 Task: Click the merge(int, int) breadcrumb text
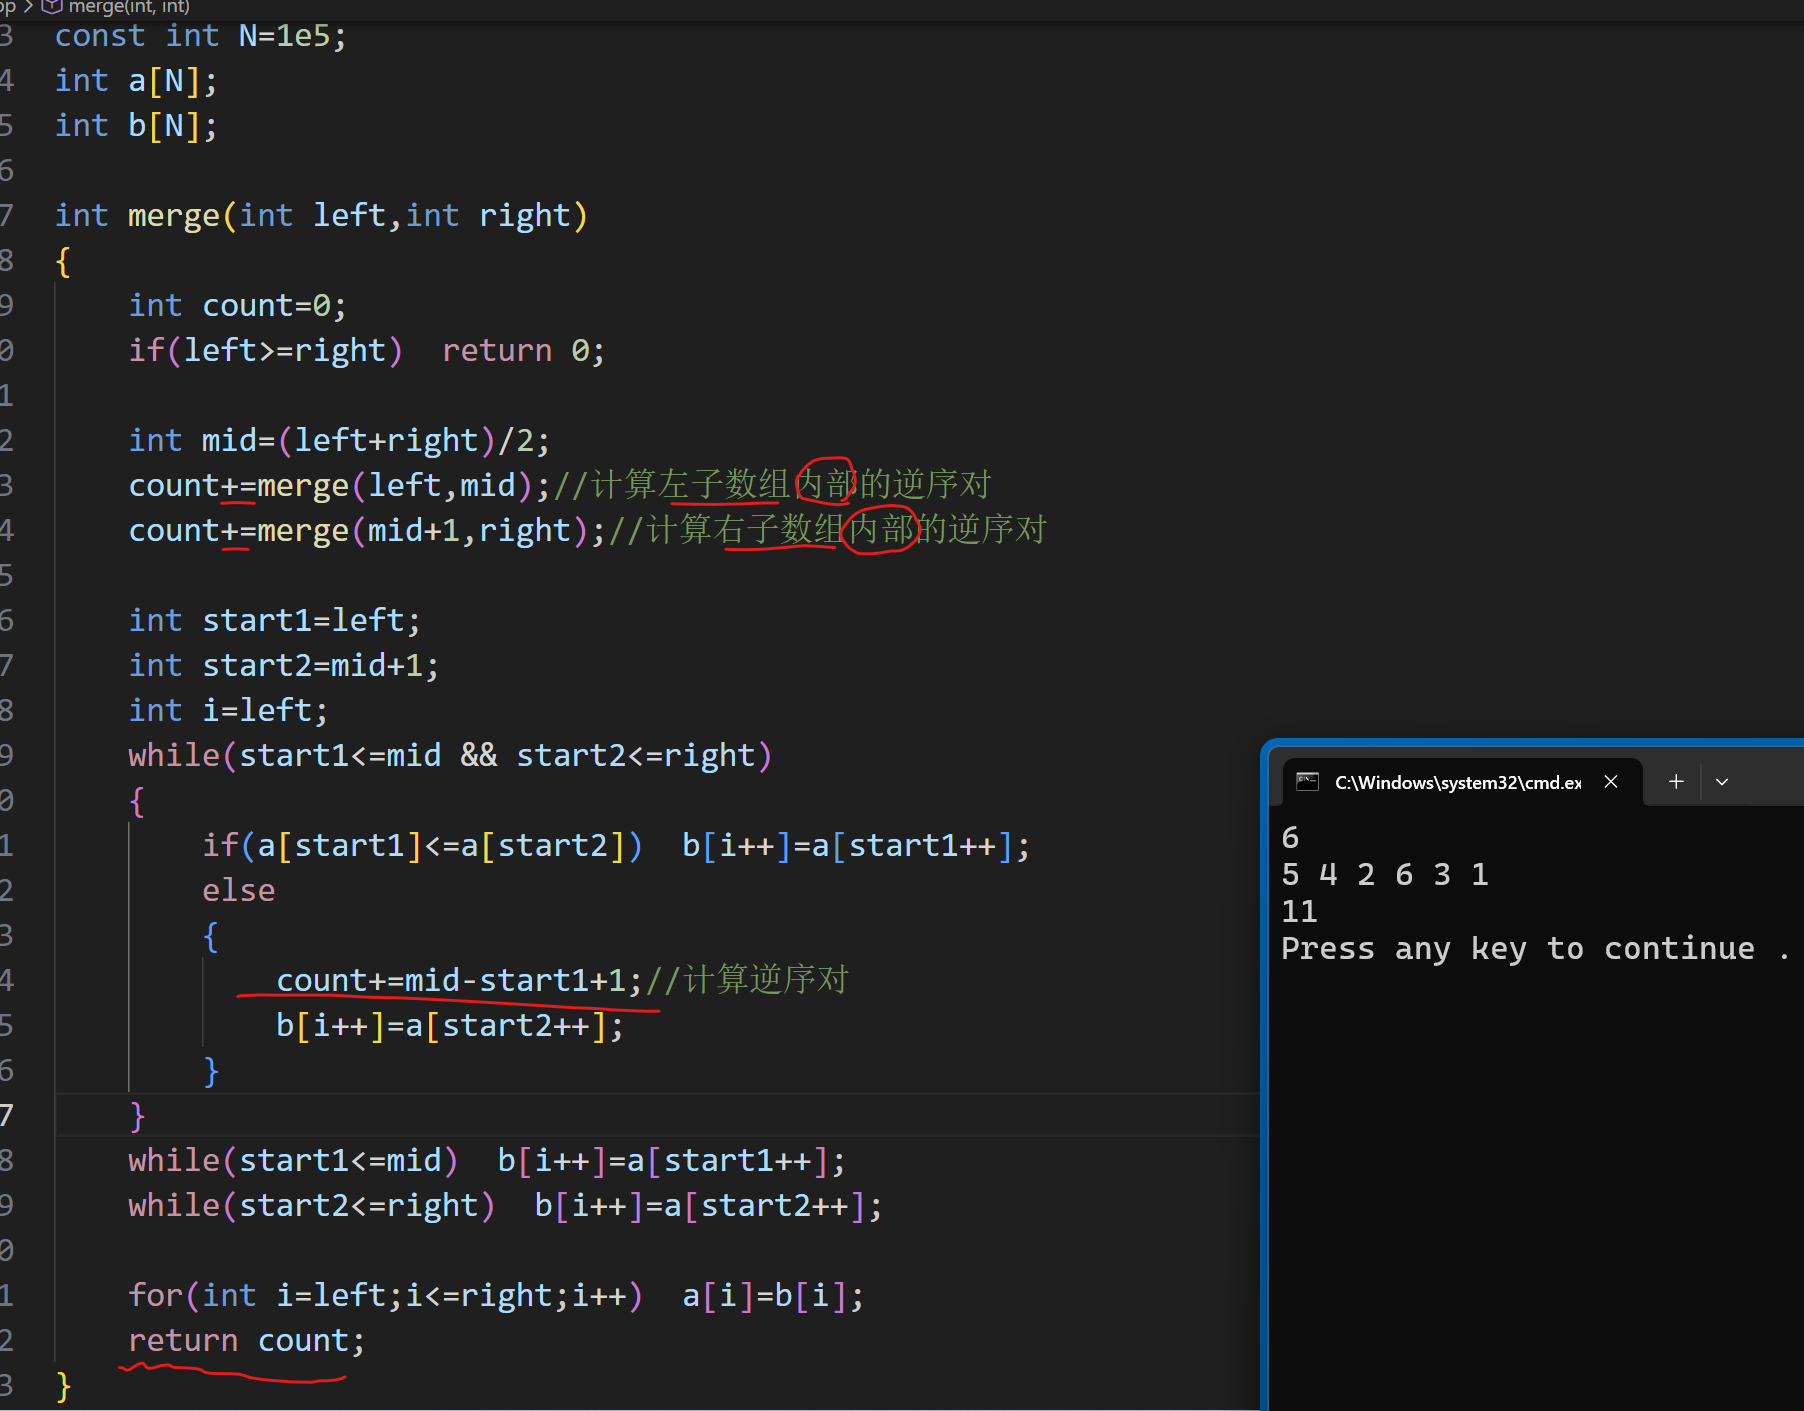point(129,7)
